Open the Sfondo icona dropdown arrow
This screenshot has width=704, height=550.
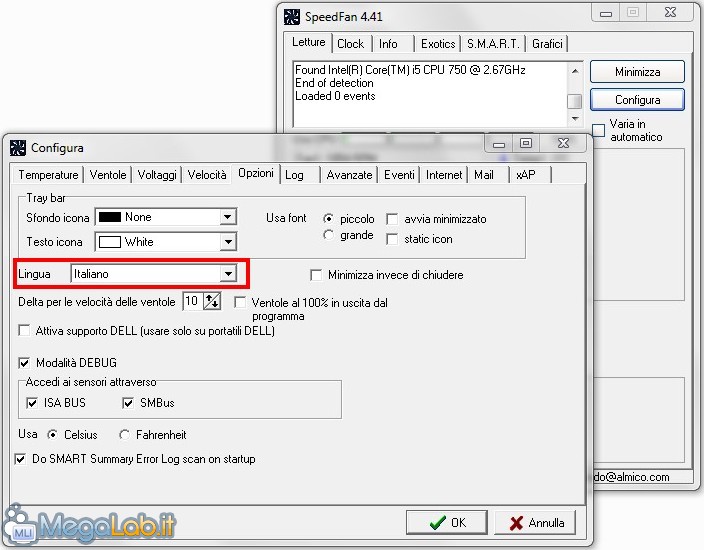coord(228,217)
